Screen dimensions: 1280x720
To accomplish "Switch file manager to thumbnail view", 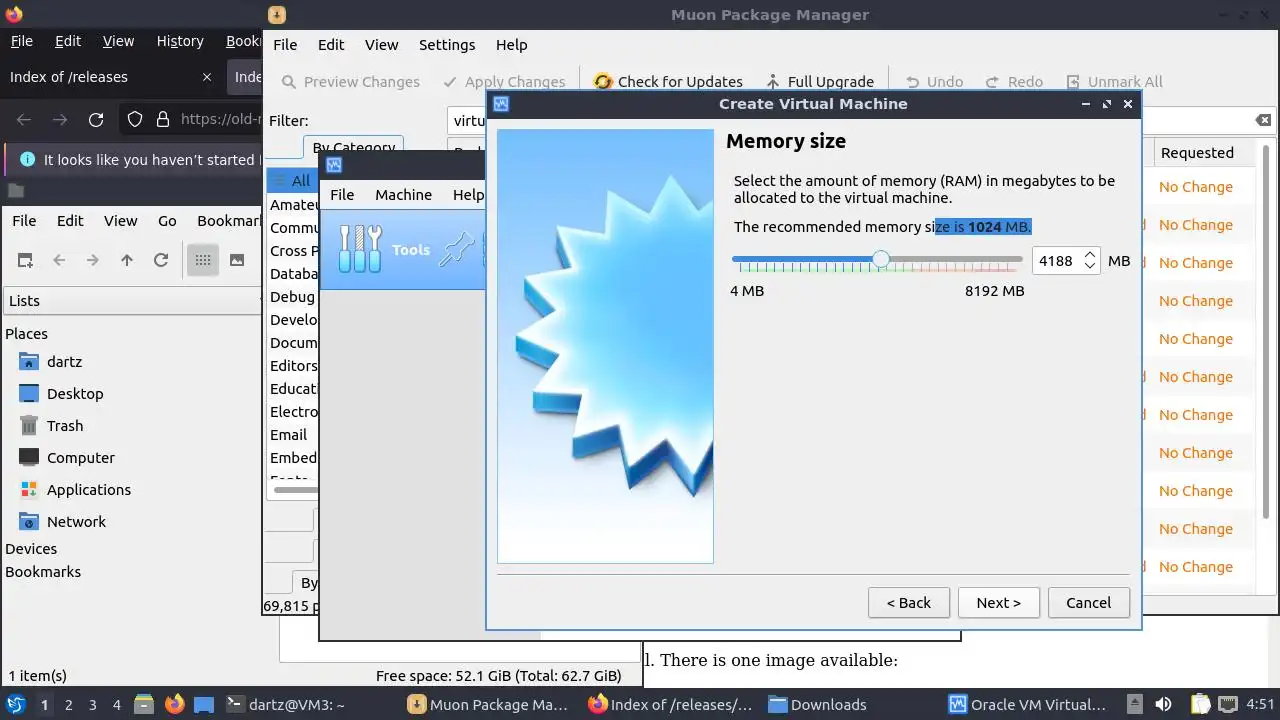I will [237, 260].
